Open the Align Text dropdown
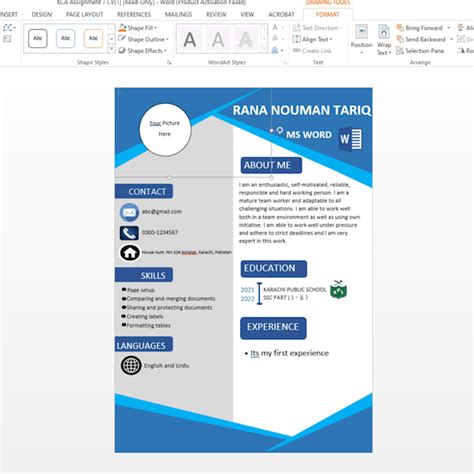This screenshot has height=474, width=474. [312, 39]
